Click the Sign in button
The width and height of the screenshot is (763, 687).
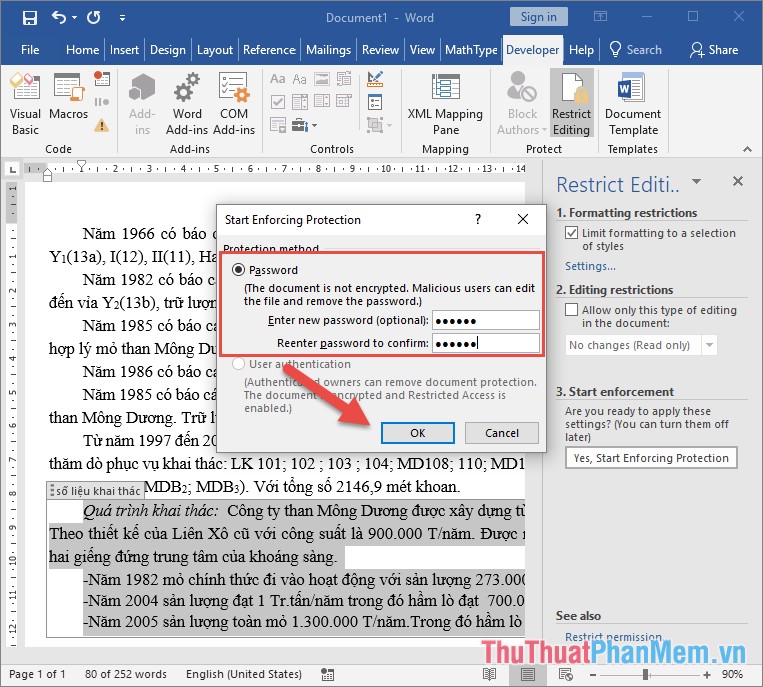(x=538, y=17)
